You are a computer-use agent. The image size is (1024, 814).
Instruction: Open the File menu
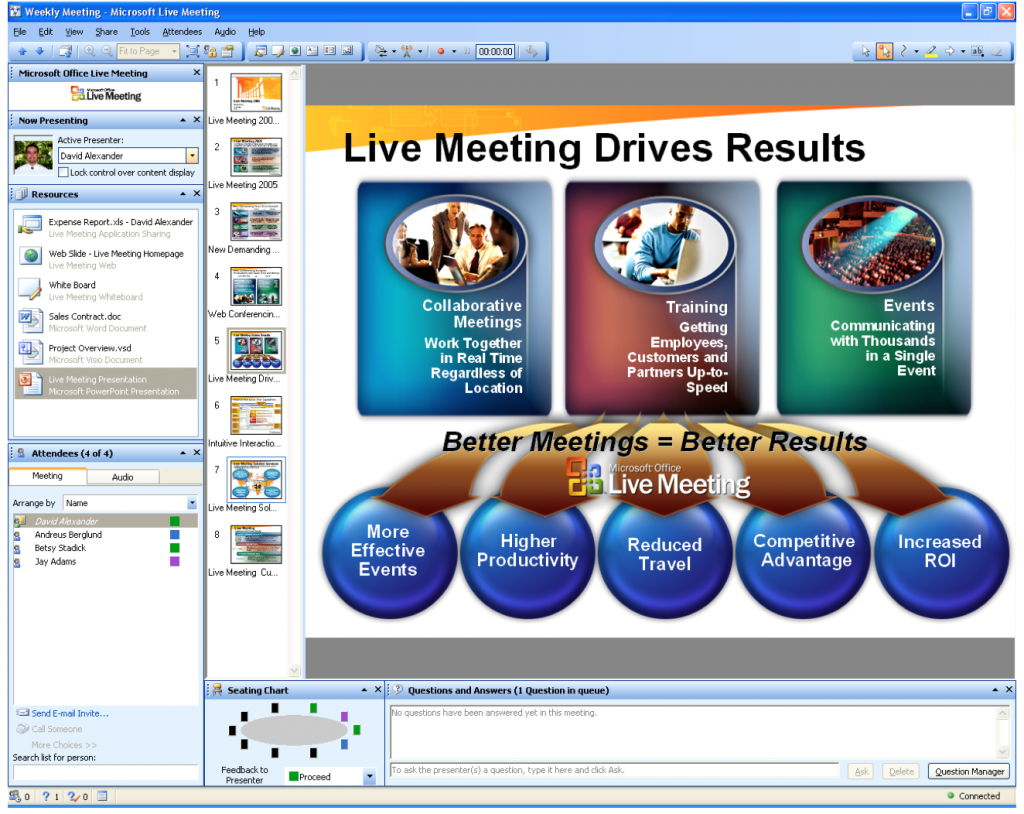click(20, 31)
